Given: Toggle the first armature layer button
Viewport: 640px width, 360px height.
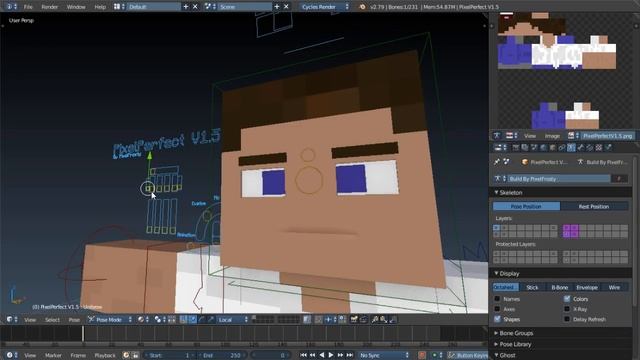Looking at the screenshot, I should (x=496, y=228).
